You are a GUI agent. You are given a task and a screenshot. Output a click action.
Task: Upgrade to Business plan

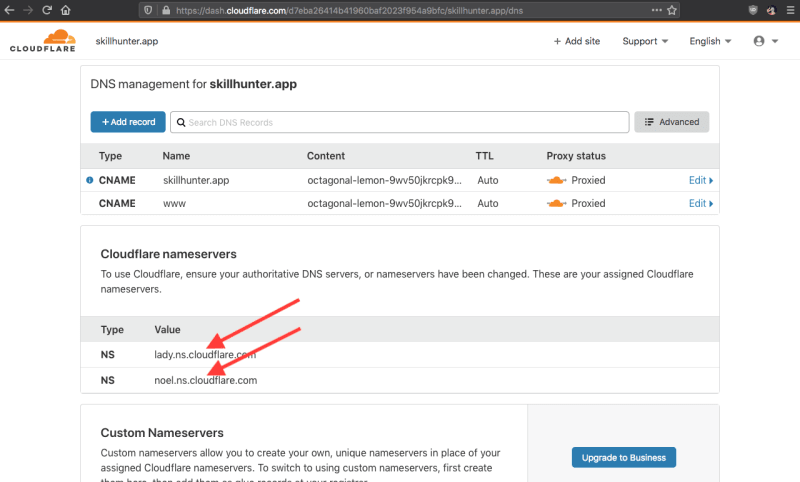tap(623, 458)
